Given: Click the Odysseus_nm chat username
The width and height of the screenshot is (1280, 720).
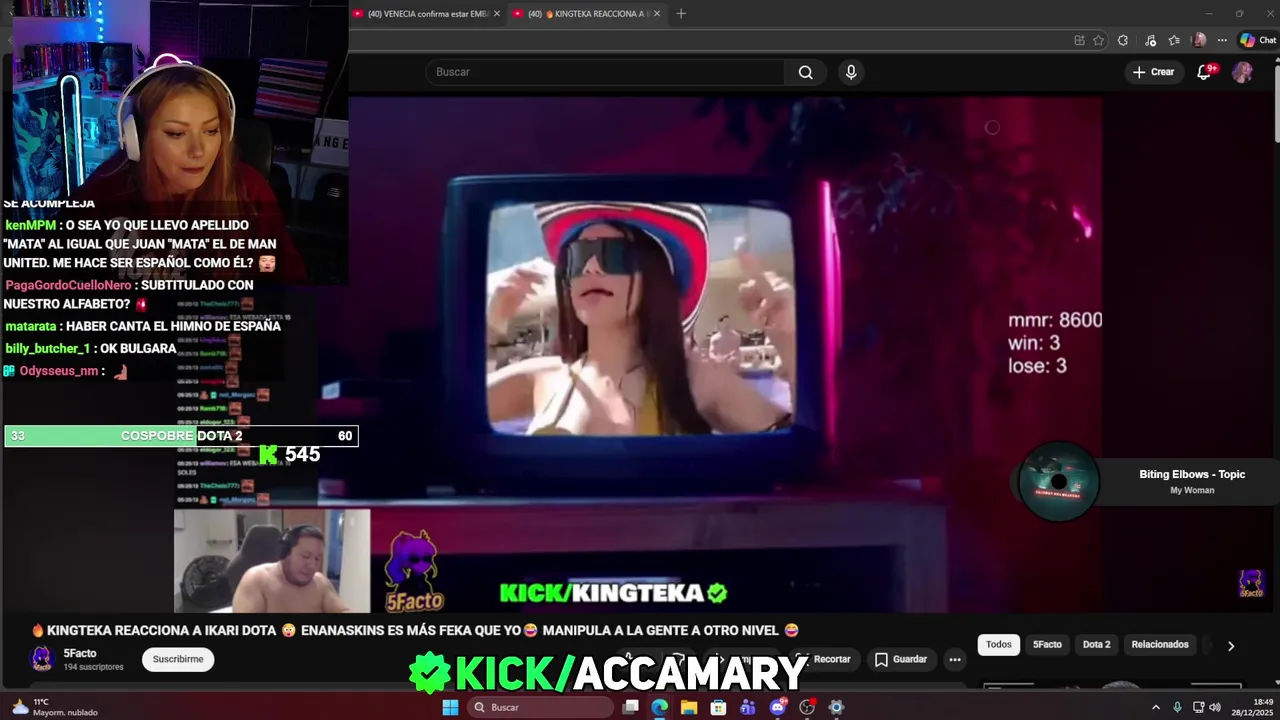Looking at the screenshot, I should click(59, 371).
